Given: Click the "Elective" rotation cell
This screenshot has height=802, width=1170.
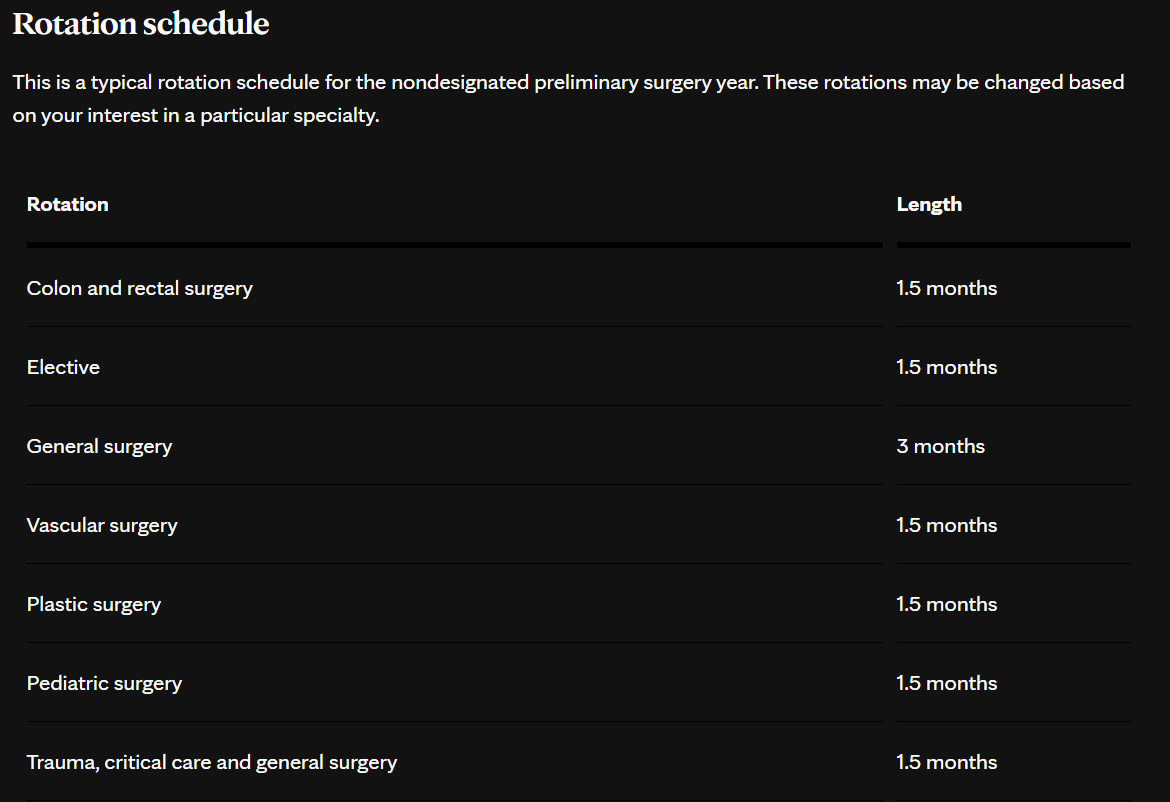Looking at the screenshot, I should 63,368.
